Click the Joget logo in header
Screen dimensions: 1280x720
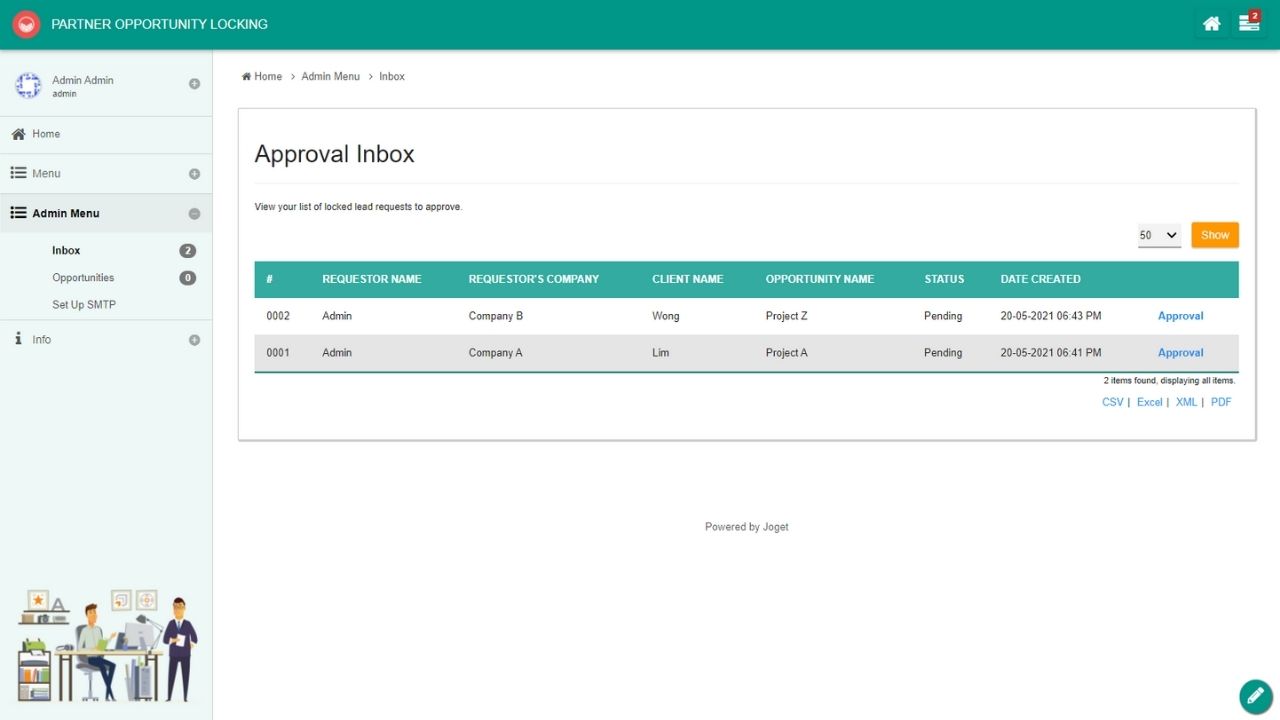(26, 24)
